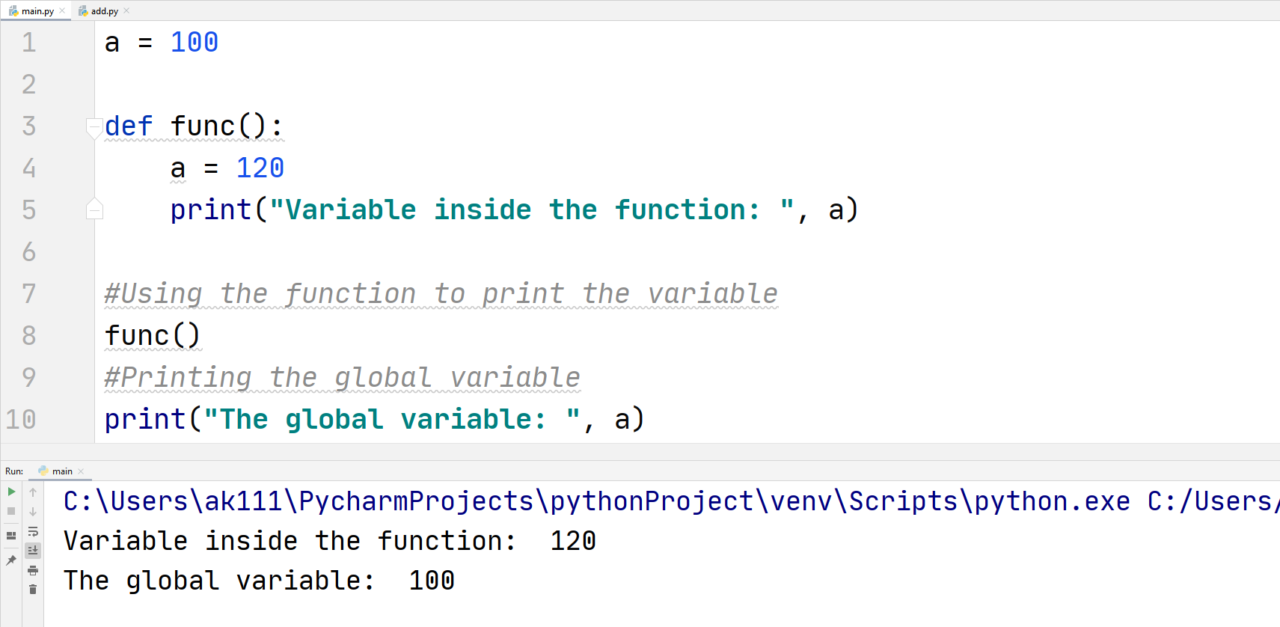The image size is (1280, 627).
Task: Click the Stop process square icon
Action: [x=11, y=511]
